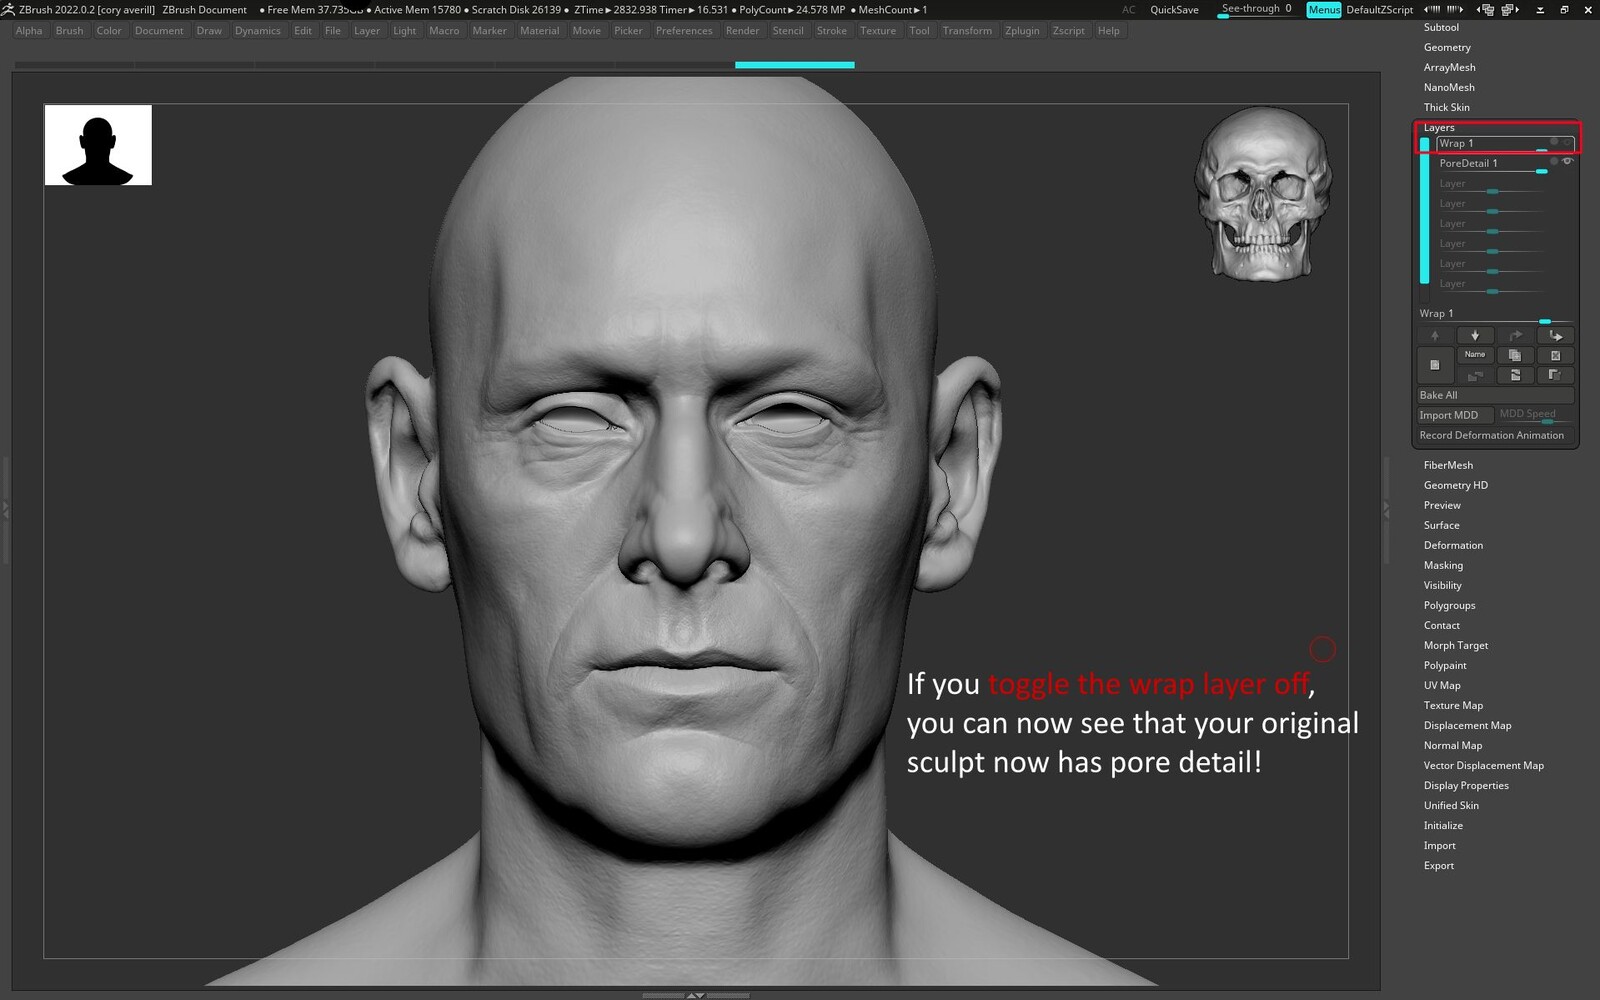
Task: Open the Material menu
Action: coord(540,31)
